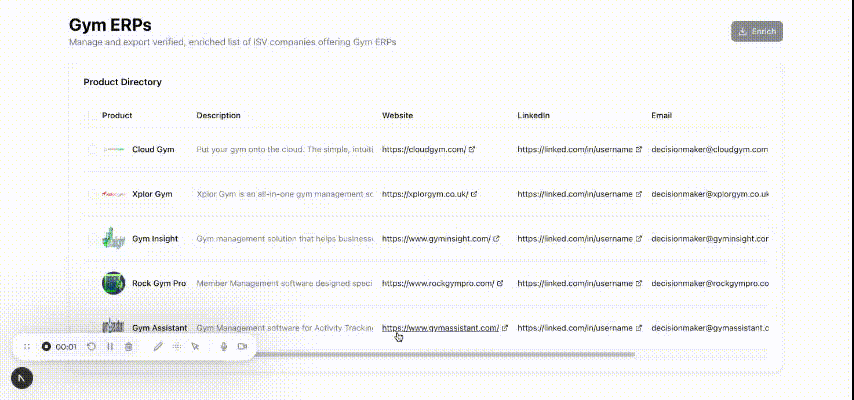Screen dimensions: 854x400
Task: Click the Email column header
Action: [661, 116]
